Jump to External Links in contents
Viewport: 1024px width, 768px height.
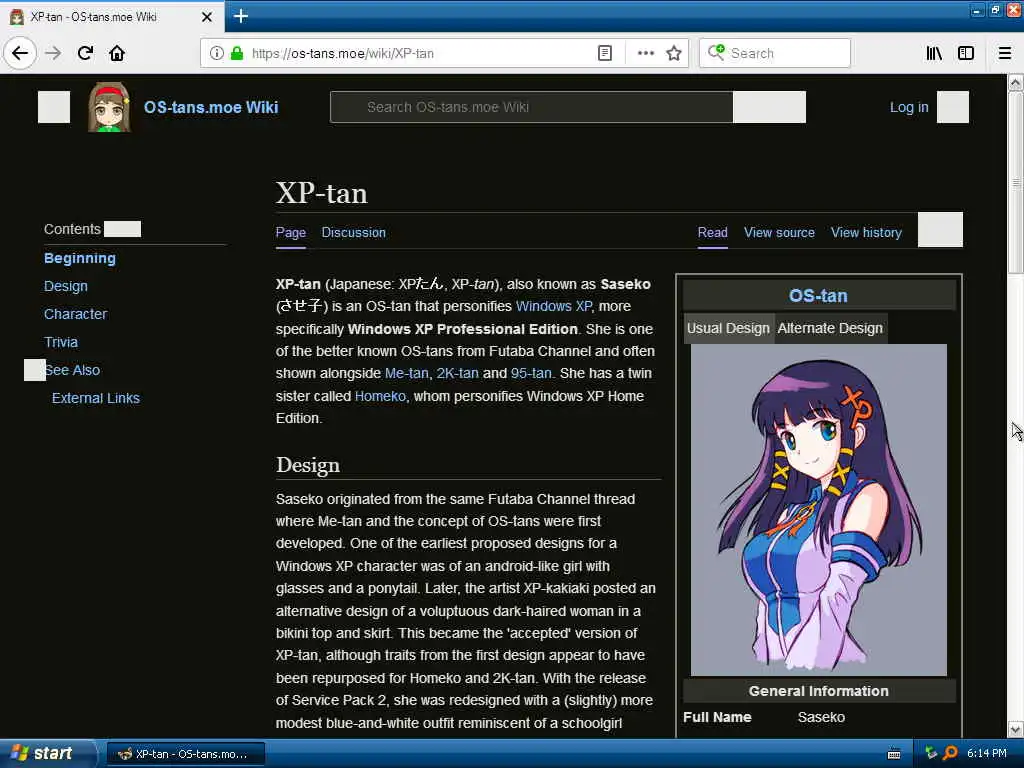pos(95,398)
